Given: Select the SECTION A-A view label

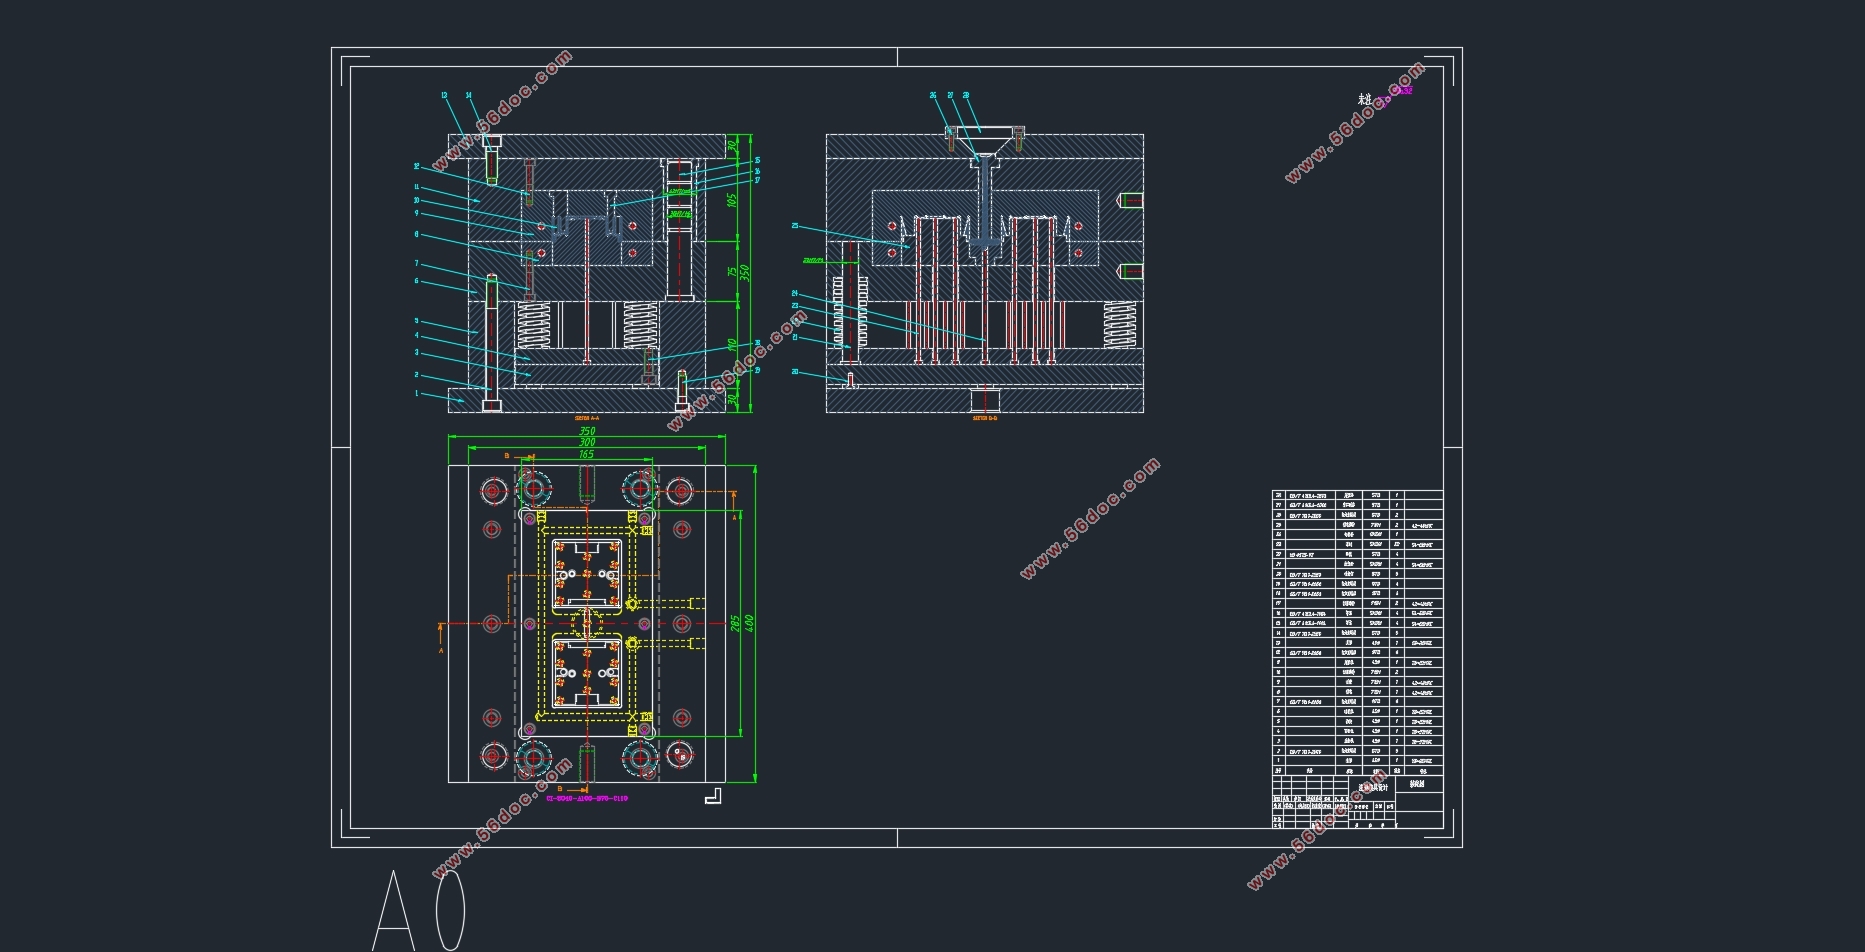Looking at the screenshot, I should pyautogui.click(x=587, y=418).
